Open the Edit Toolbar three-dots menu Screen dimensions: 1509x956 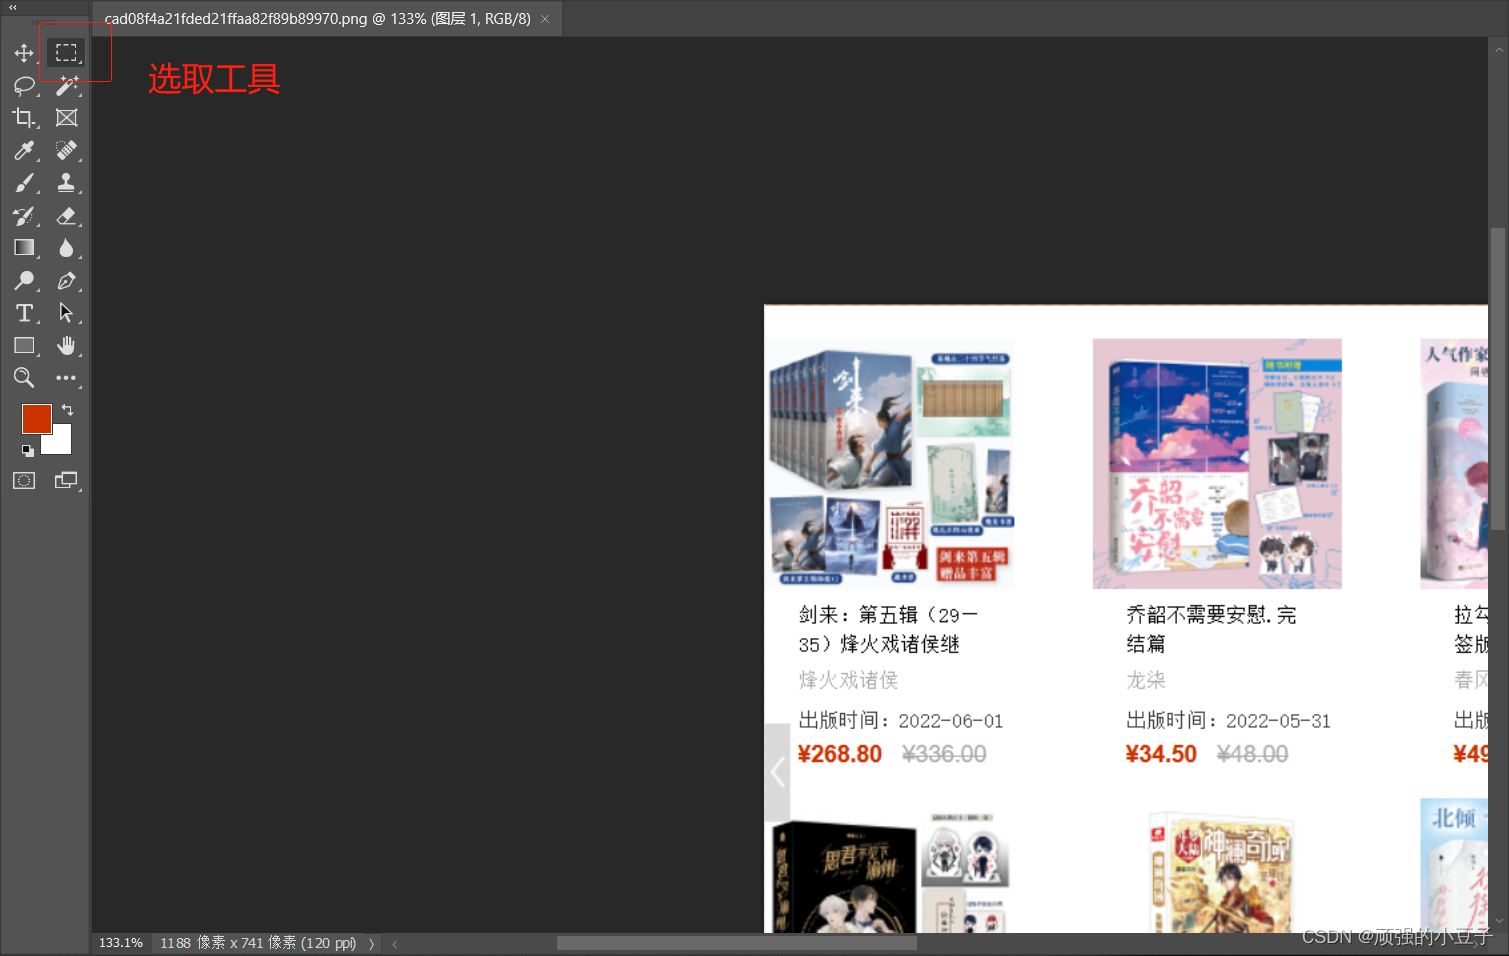point(66,378)
